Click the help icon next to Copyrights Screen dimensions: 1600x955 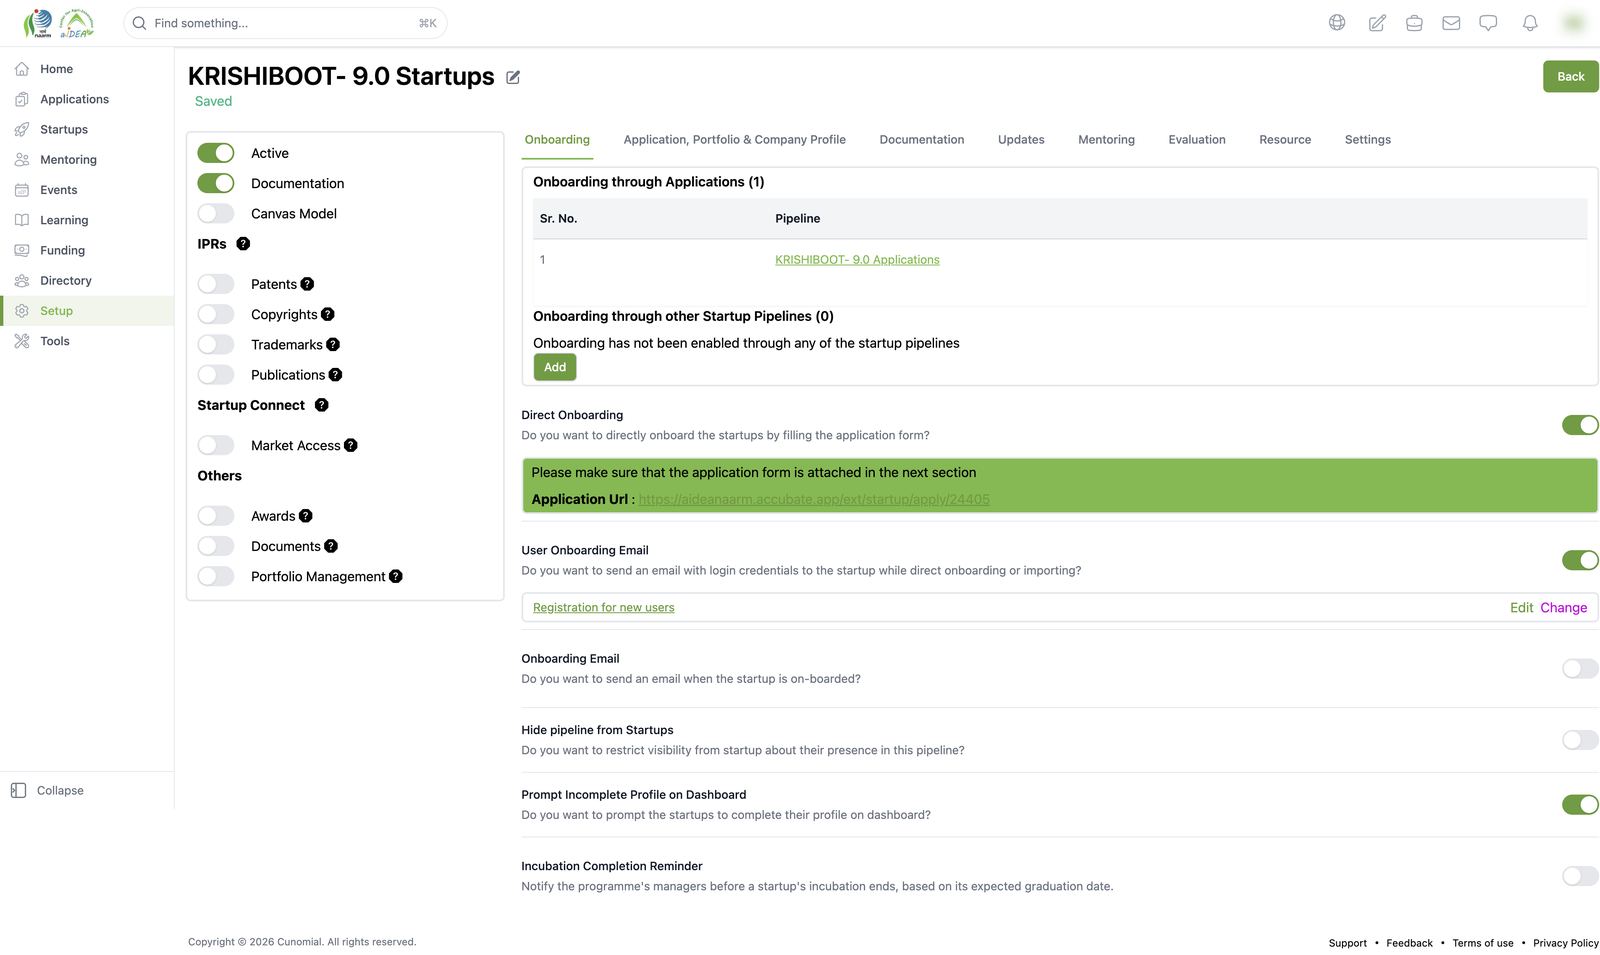[x=327, y=314]
